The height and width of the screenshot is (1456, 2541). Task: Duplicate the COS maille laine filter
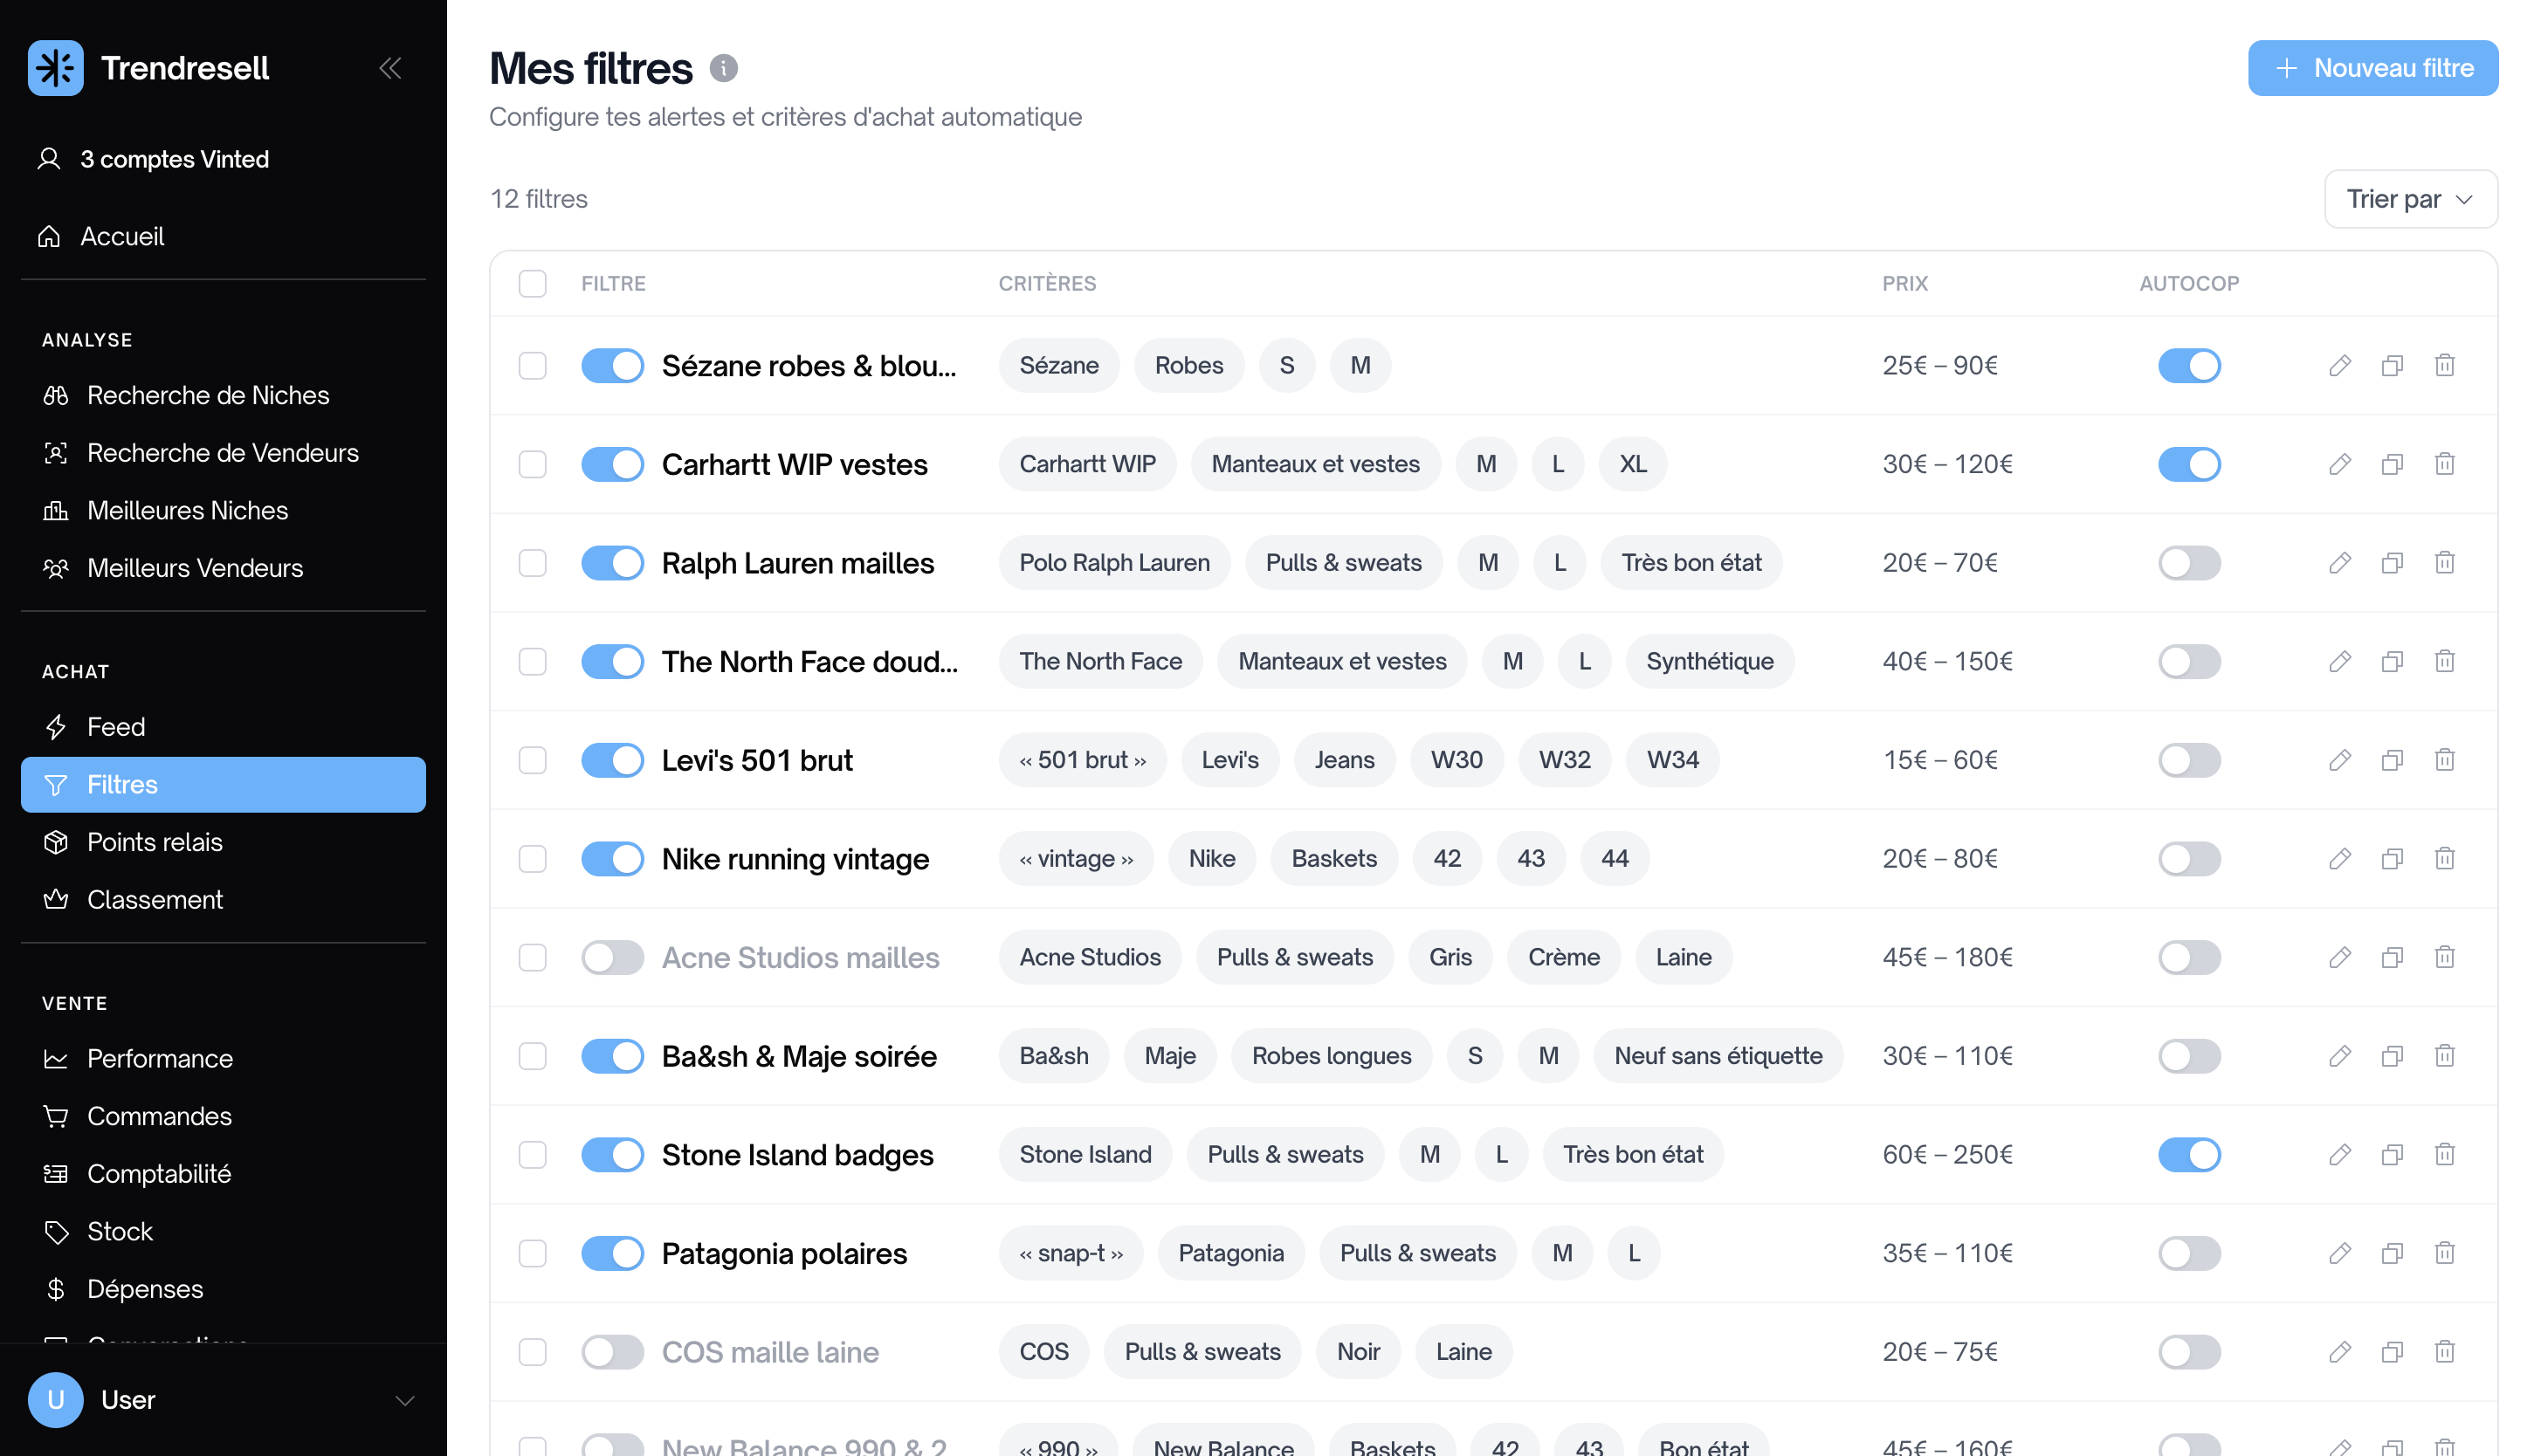pos(2391,1352)
